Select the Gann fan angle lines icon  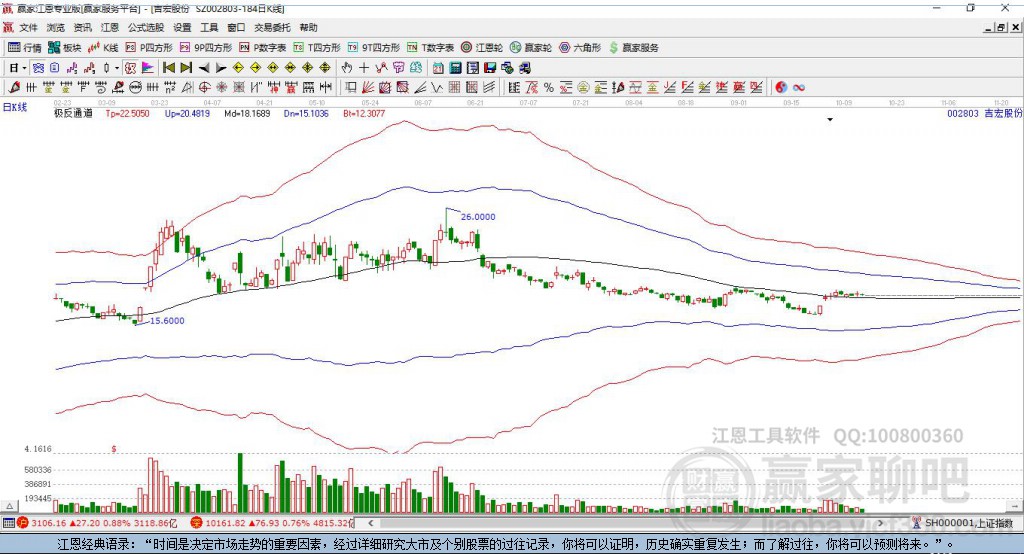pyautogui.click(x=367, y=88)
